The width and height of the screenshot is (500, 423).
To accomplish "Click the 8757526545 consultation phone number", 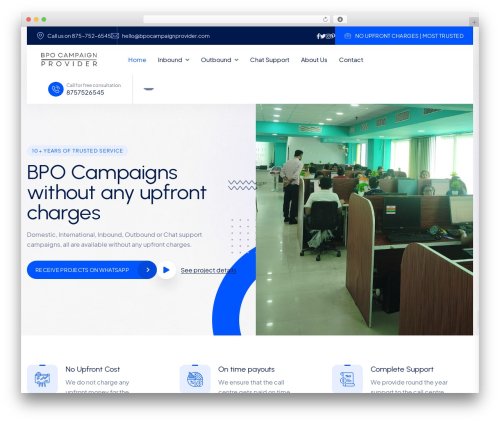I will [85, 93].
